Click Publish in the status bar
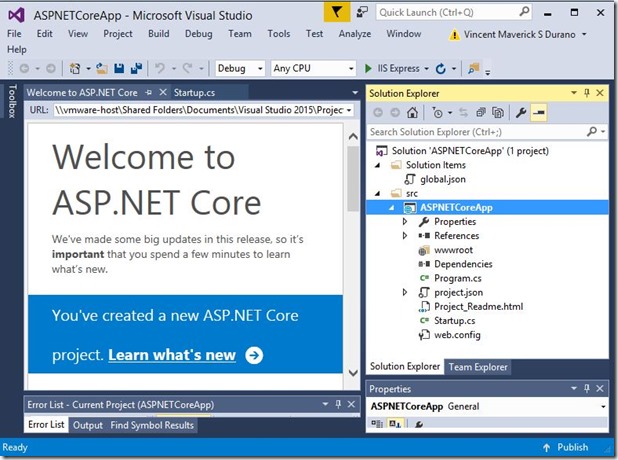The image size is (618, 460). point(572,448)
